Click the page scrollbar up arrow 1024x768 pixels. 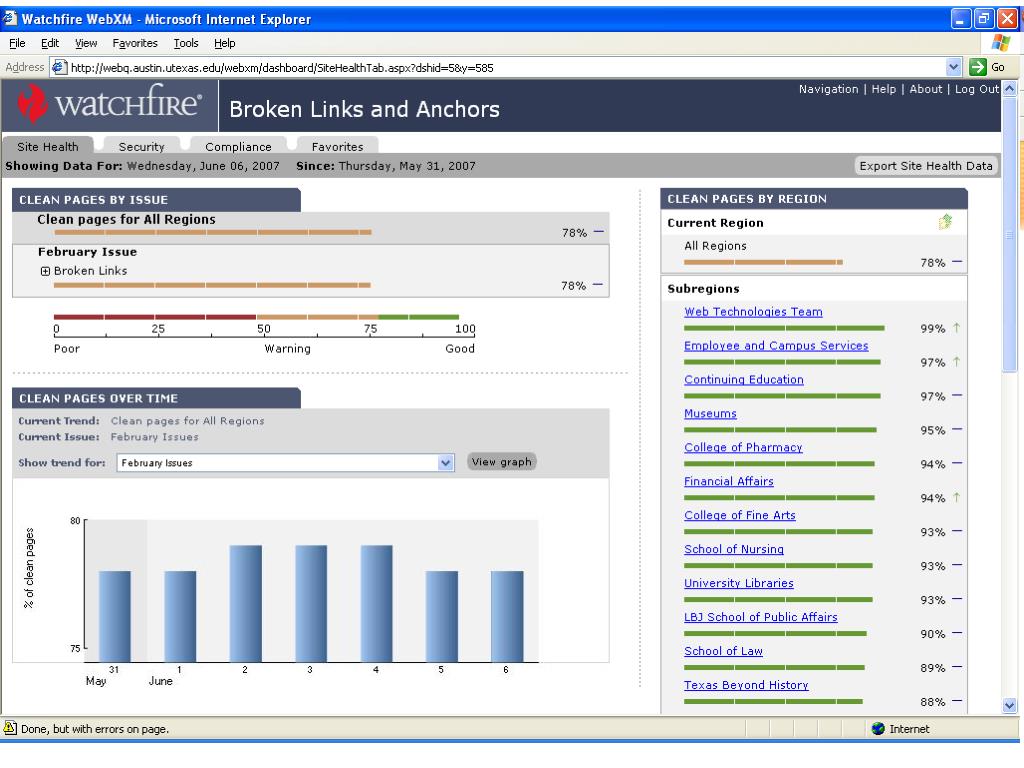(x=1010, y=88)
